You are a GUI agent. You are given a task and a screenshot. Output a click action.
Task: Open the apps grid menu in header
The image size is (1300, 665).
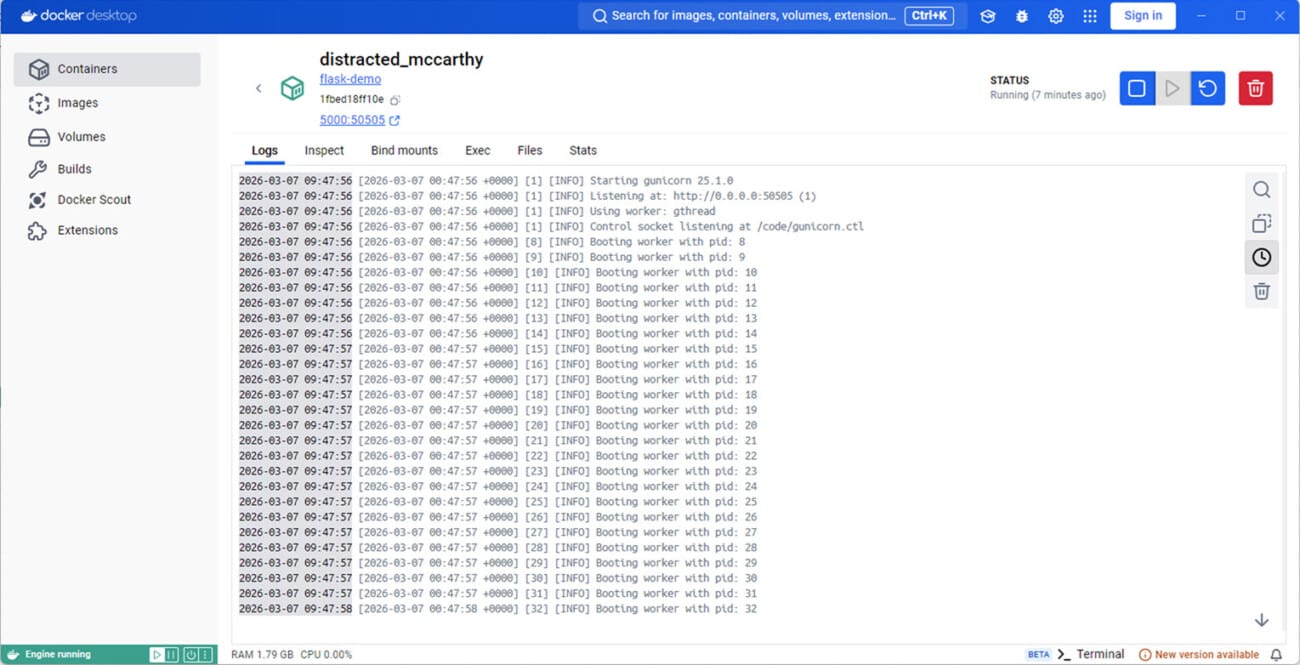[1089, 16]
